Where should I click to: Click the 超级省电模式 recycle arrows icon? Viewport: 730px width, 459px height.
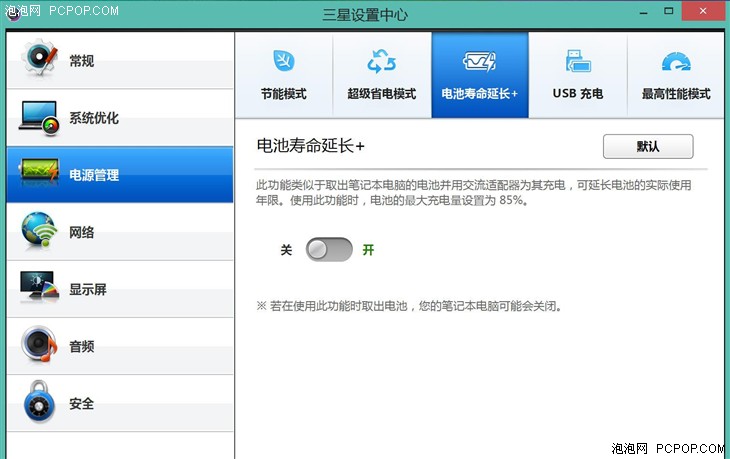click(381, 61)
